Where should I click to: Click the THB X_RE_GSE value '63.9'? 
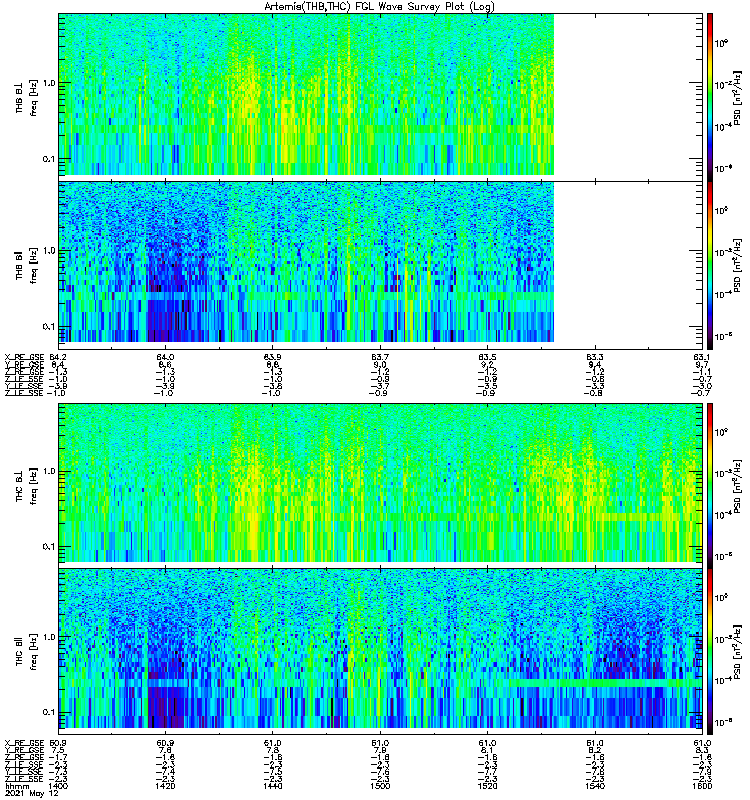click(272, 357)
